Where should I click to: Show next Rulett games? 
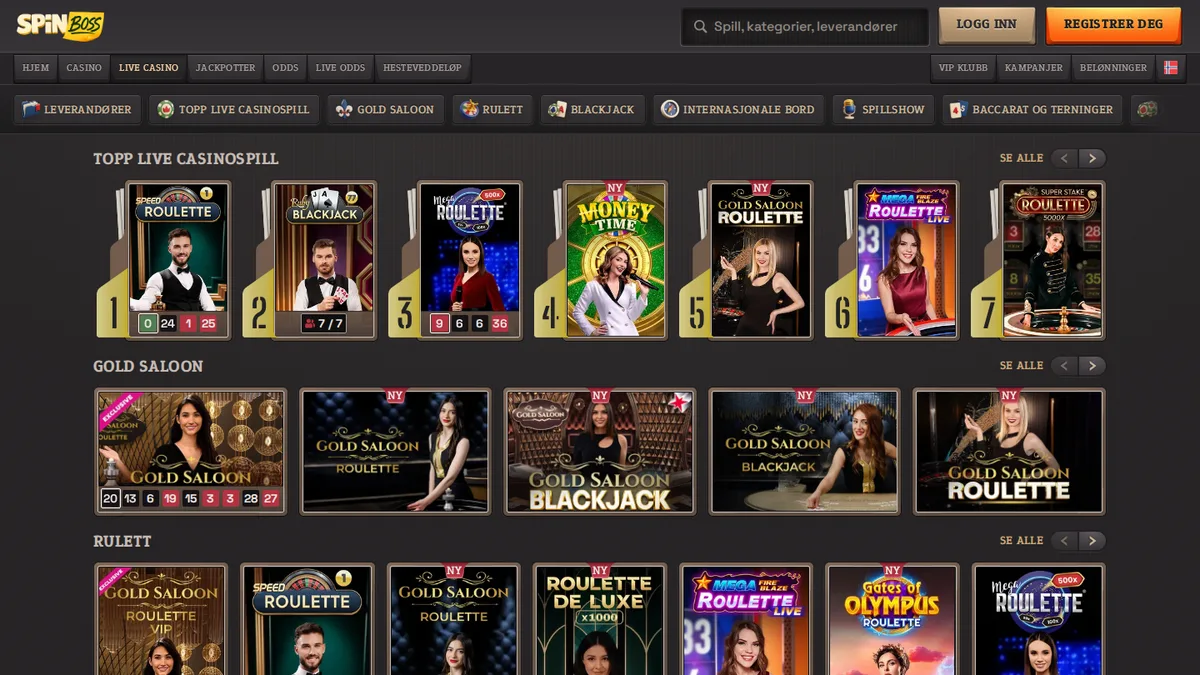pyautogui.click(x=1092, y=541)
